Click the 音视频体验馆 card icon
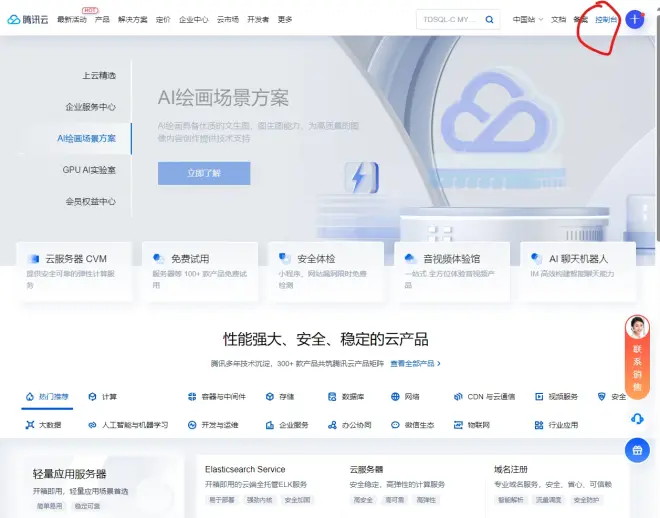Image resolution: width=660 pixels, height=518 pixels. click(410, 258)
